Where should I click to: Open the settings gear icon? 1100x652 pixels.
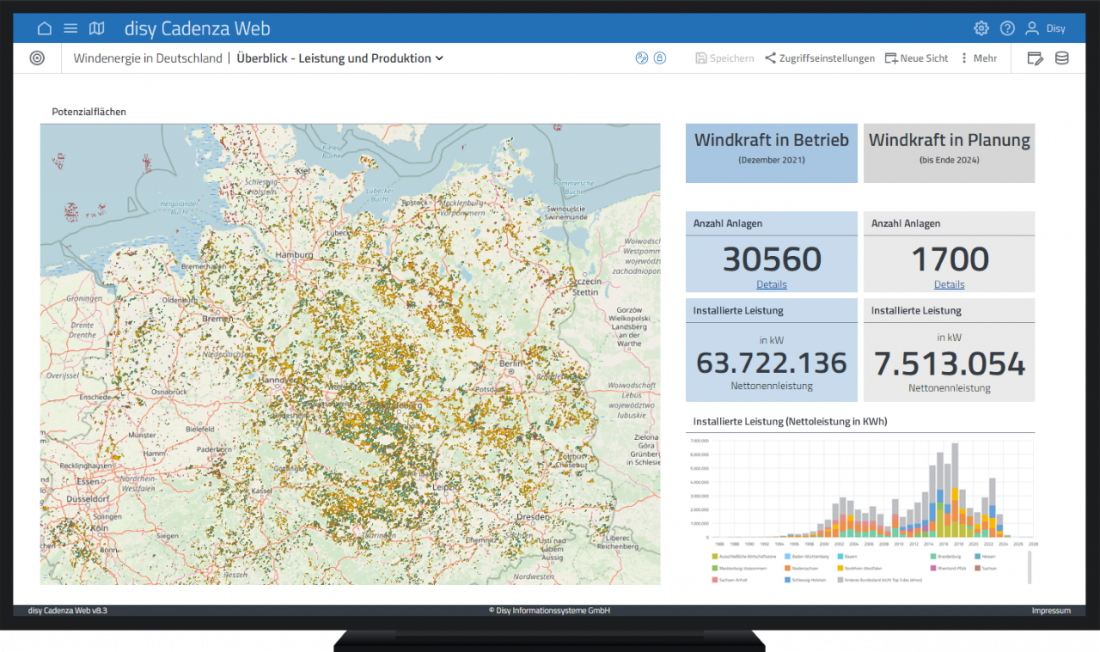[981, 28]
